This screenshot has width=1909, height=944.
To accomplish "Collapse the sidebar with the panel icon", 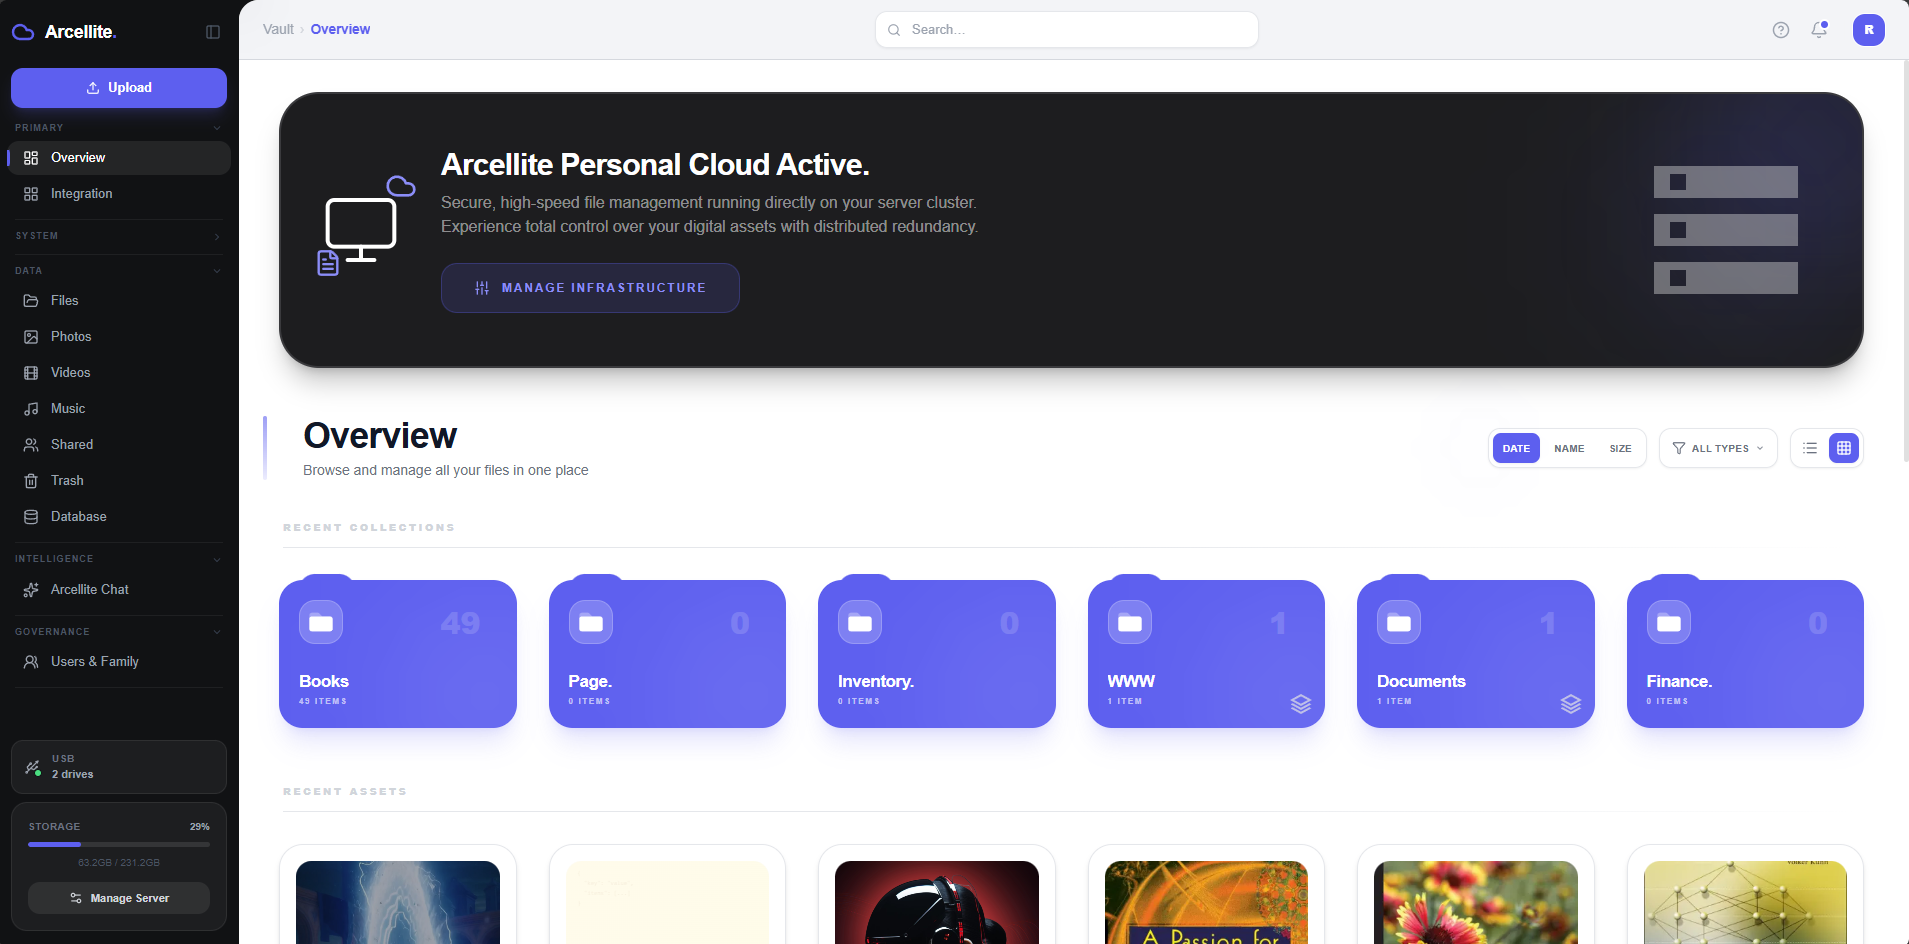I will pyautogui.click(x=213, y=31).
